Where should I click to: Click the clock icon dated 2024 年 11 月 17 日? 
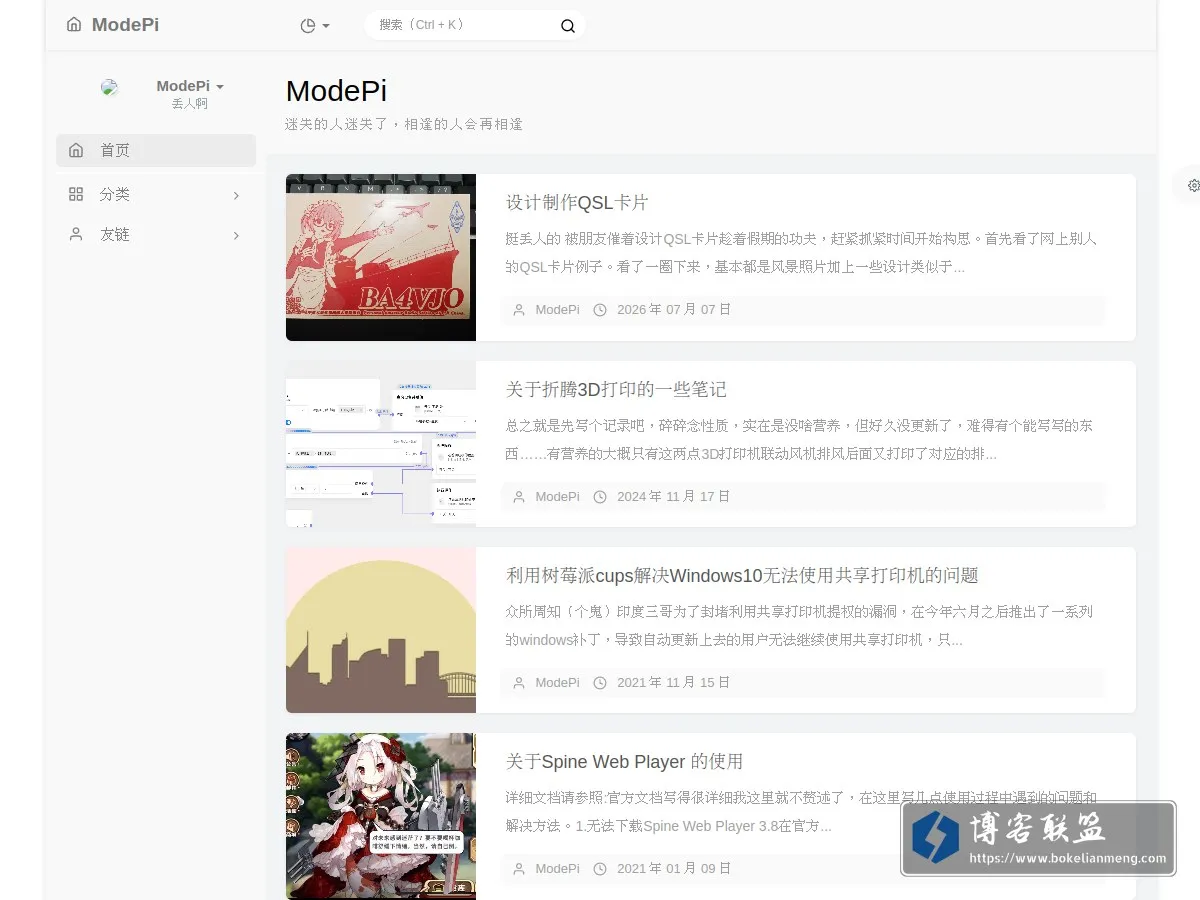point(600,496)
